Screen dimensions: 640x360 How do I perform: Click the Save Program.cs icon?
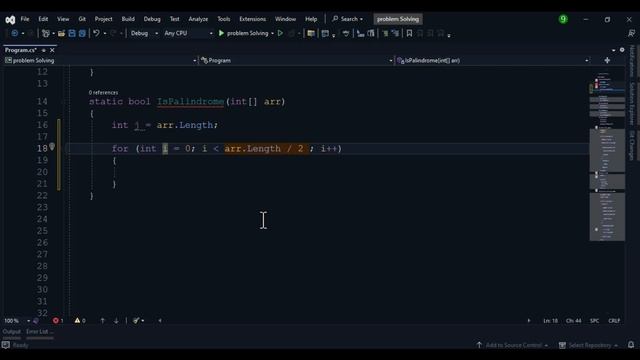tap(72, 33)
